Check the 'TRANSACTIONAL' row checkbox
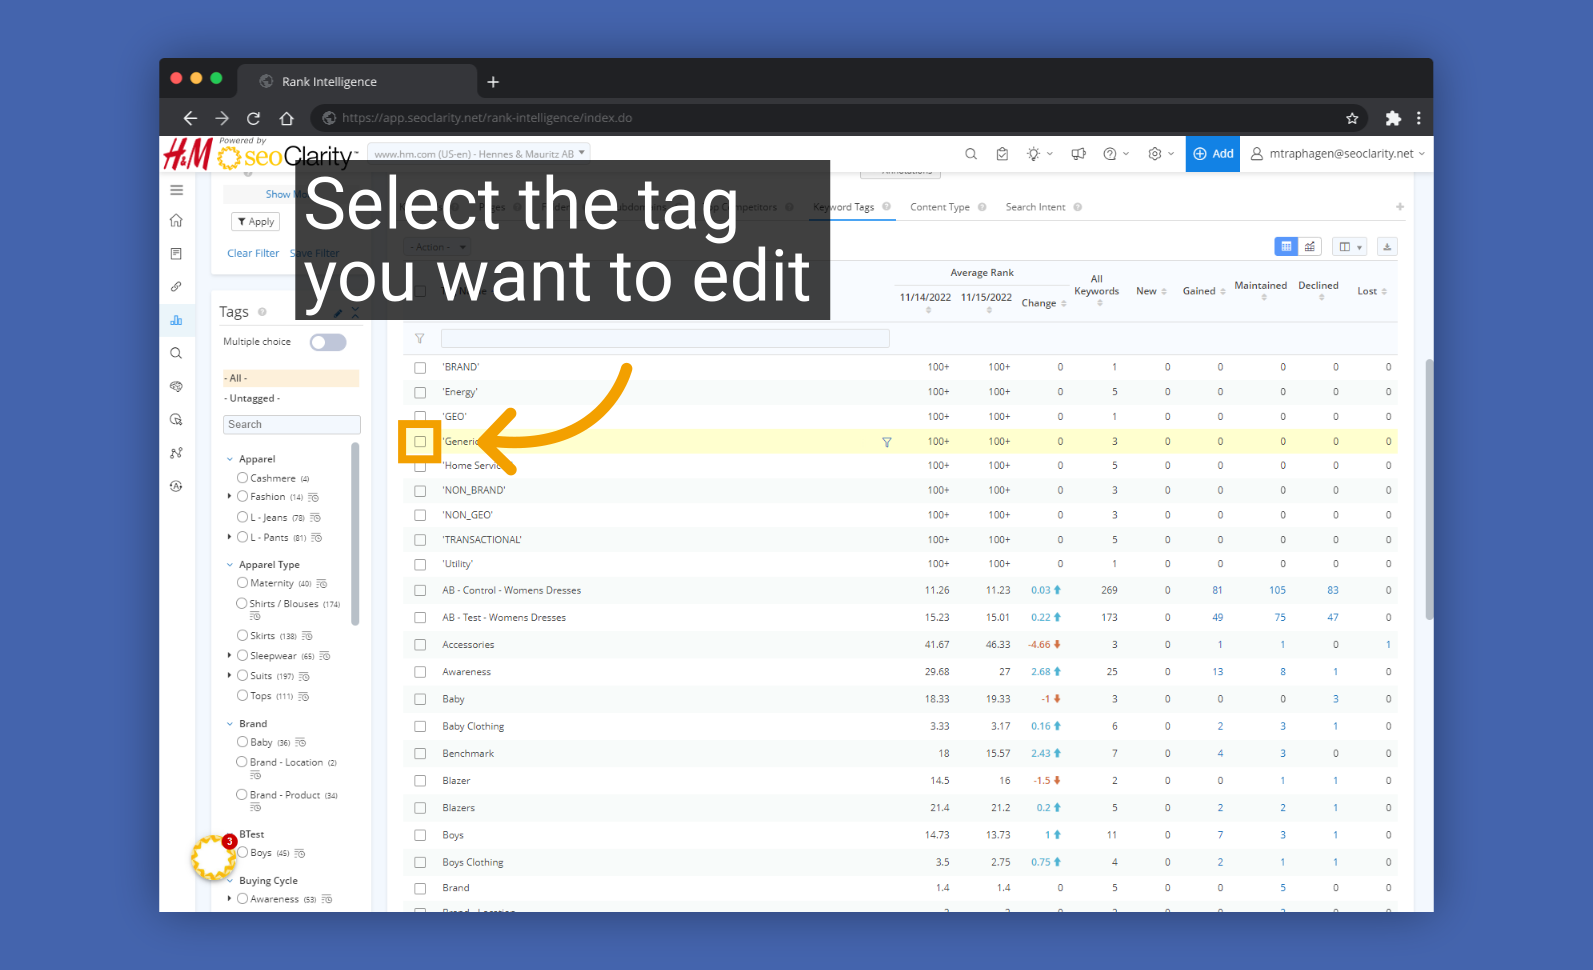The width and height of the screenshot is (1593, 970). 420,540
